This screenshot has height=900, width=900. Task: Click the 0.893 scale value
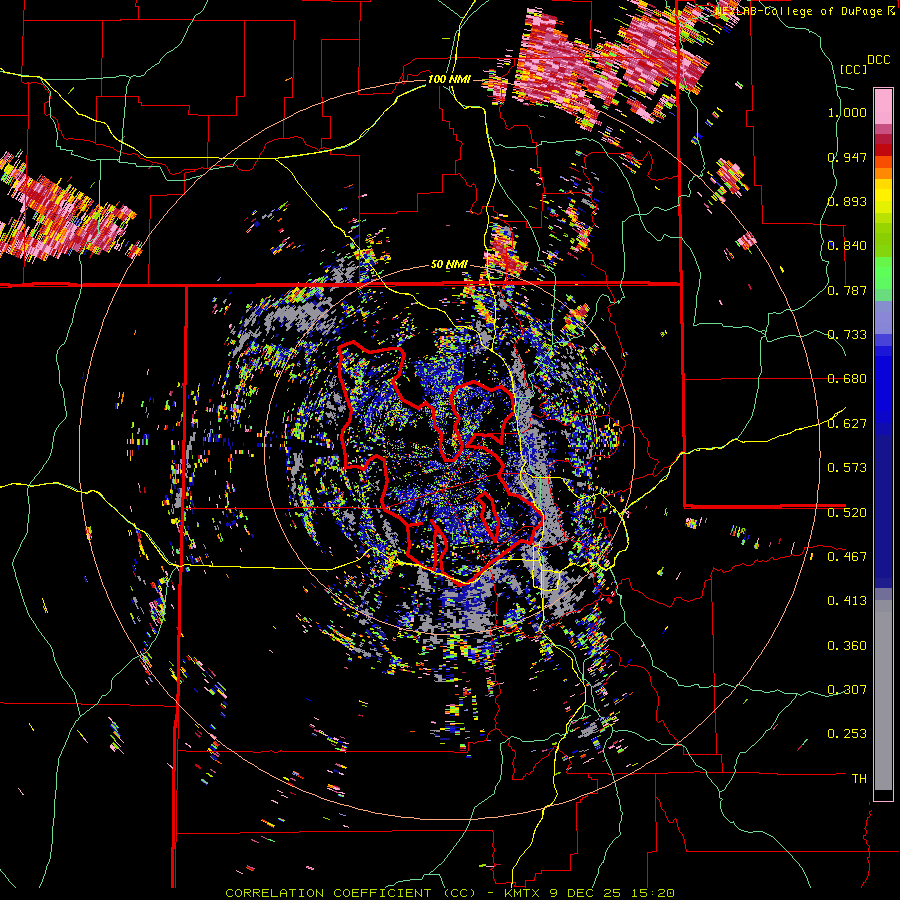tap(847, 201)
